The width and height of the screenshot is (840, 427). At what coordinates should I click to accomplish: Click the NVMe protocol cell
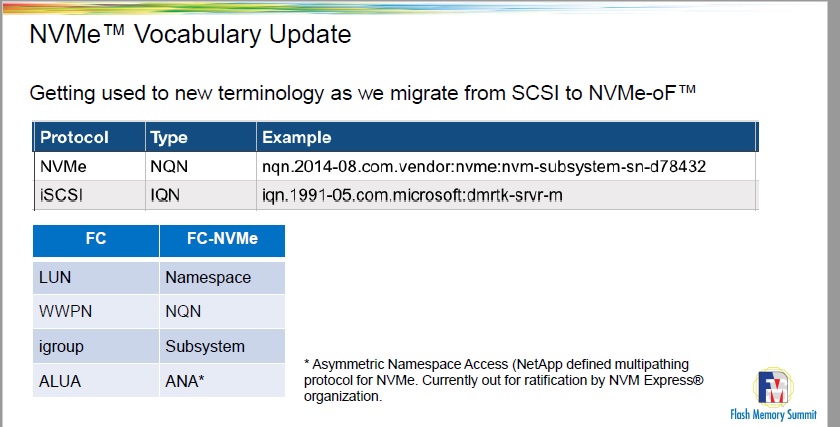[x=62, y=166]
